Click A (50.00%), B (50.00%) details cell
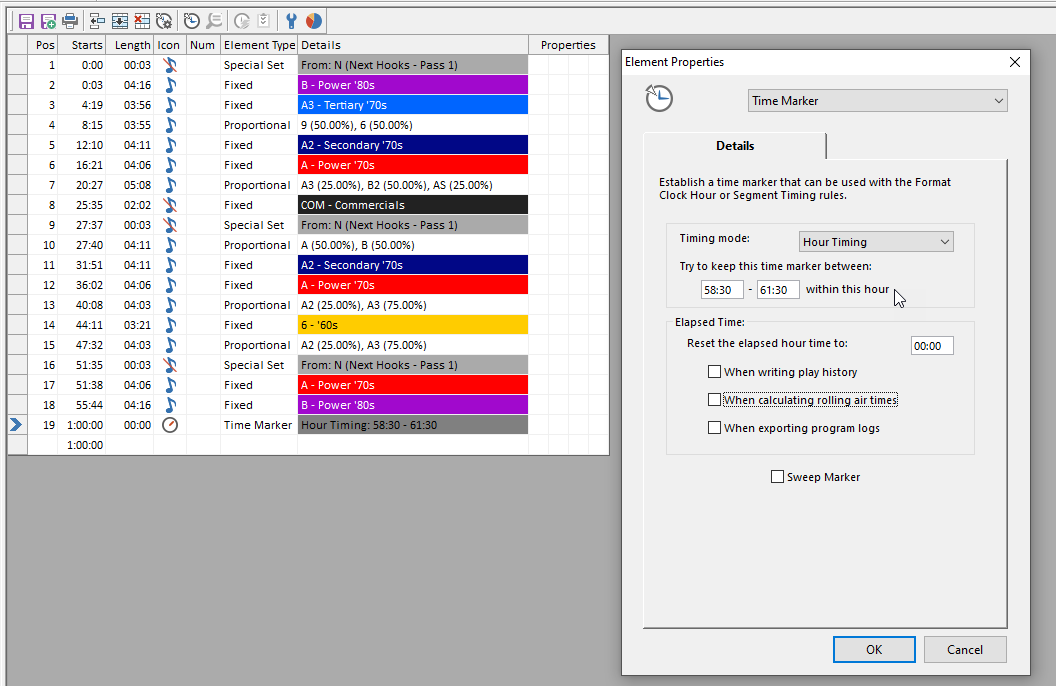Screen dimensions: 1056x686 tap(413, 245)
